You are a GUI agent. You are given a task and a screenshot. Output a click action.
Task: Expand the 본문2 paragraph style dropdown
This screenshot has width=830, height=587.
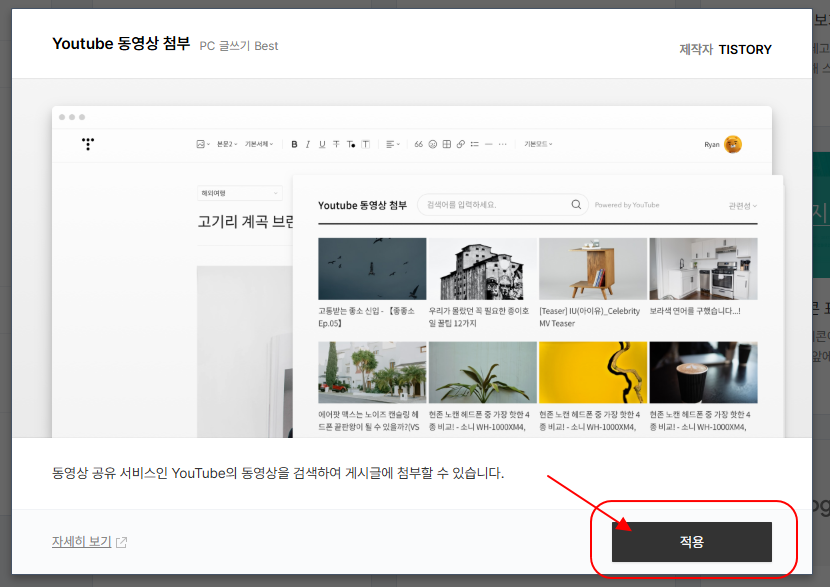pyautogui.click(x=227, y=144)
